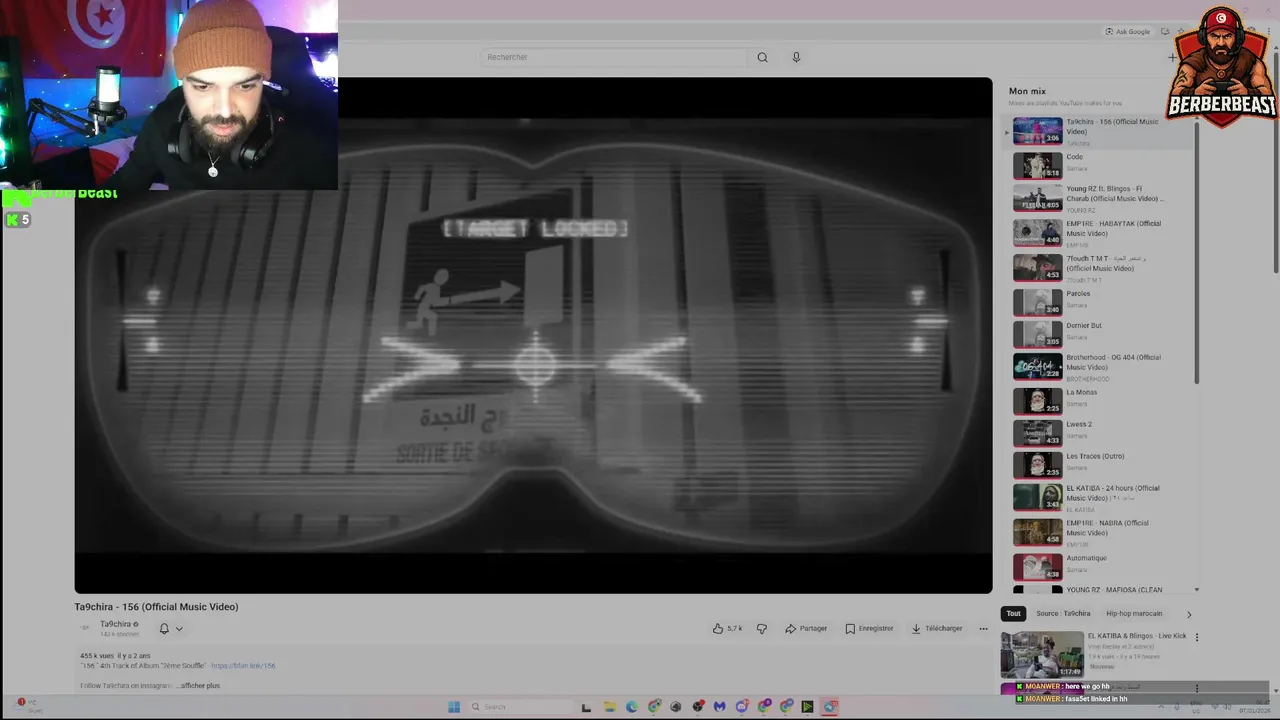Dislike the video with thumbs-down icon
This screenshot has height=720, width=1280.
[x=761, y=628]
